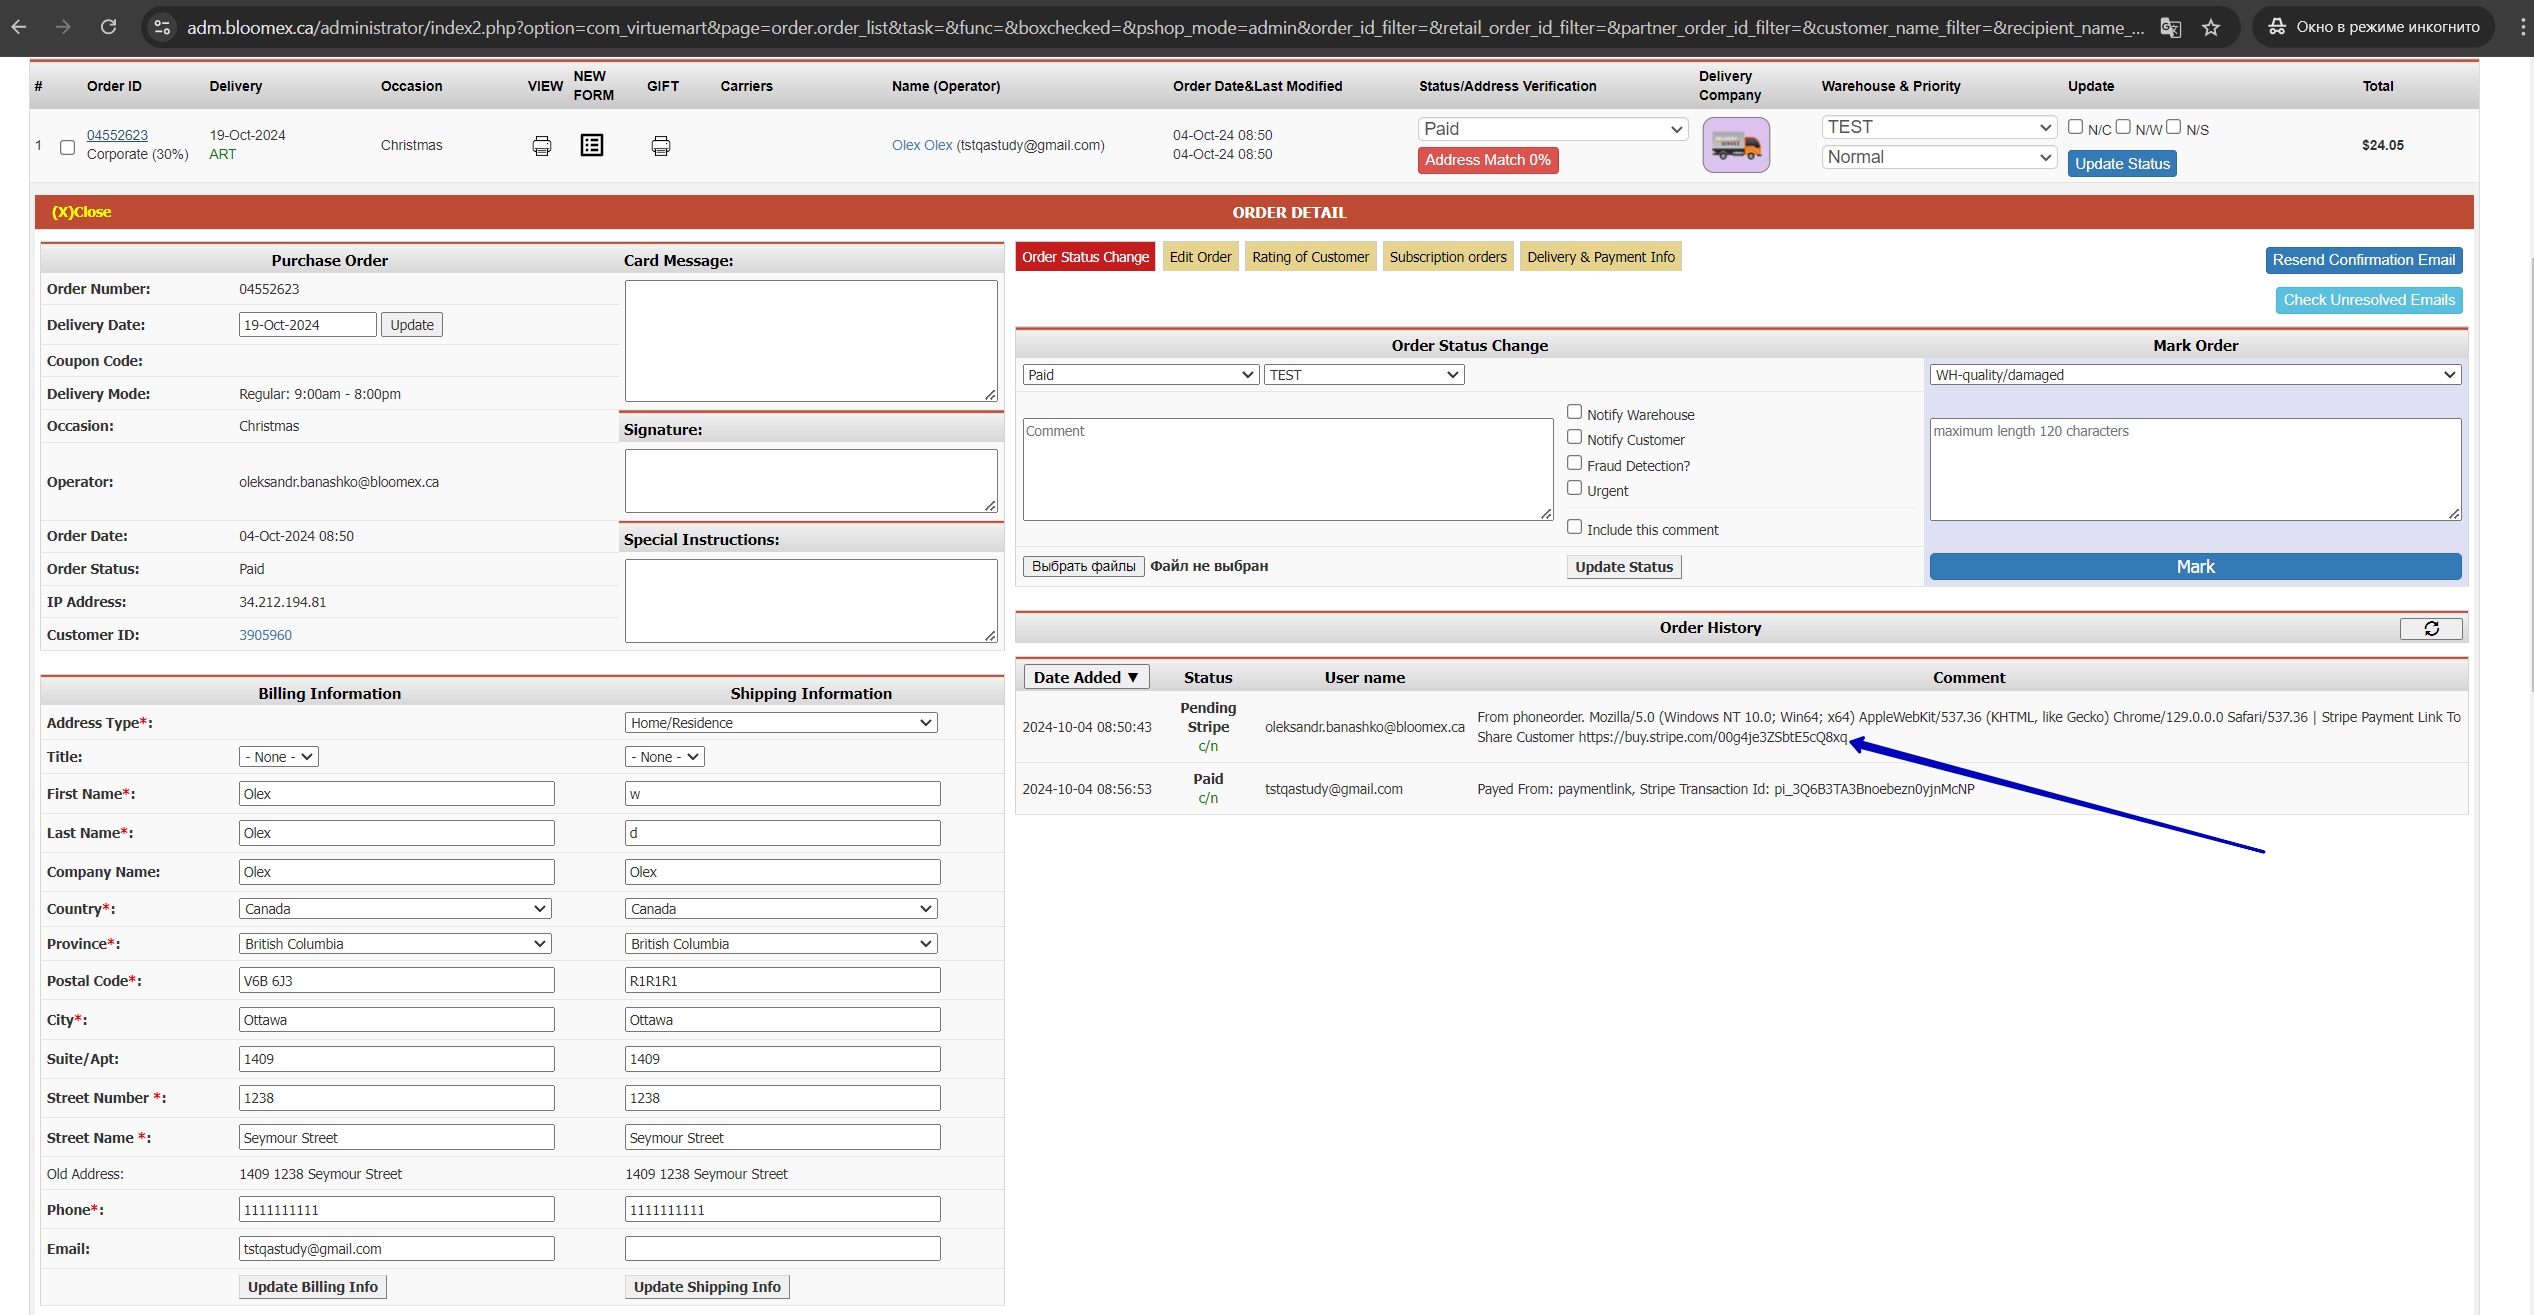Click the Address Match 0% badge
The image size is (2534, 1315).
[x=1487, y=160]
